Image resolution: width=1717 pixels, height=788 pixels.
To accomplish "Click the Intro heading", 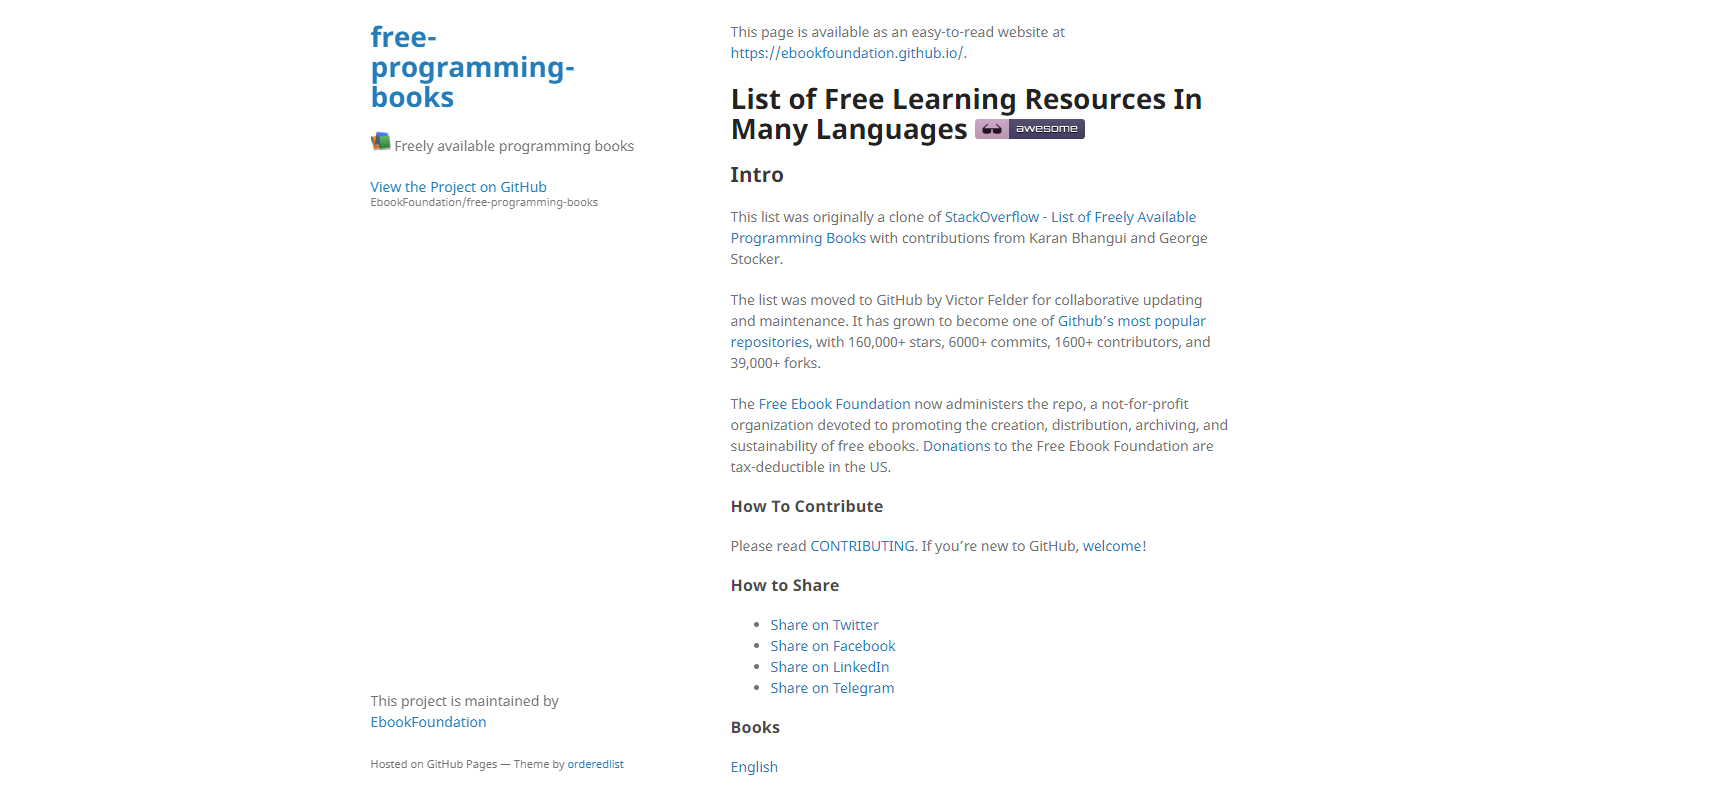I will (x=757, y=175).
